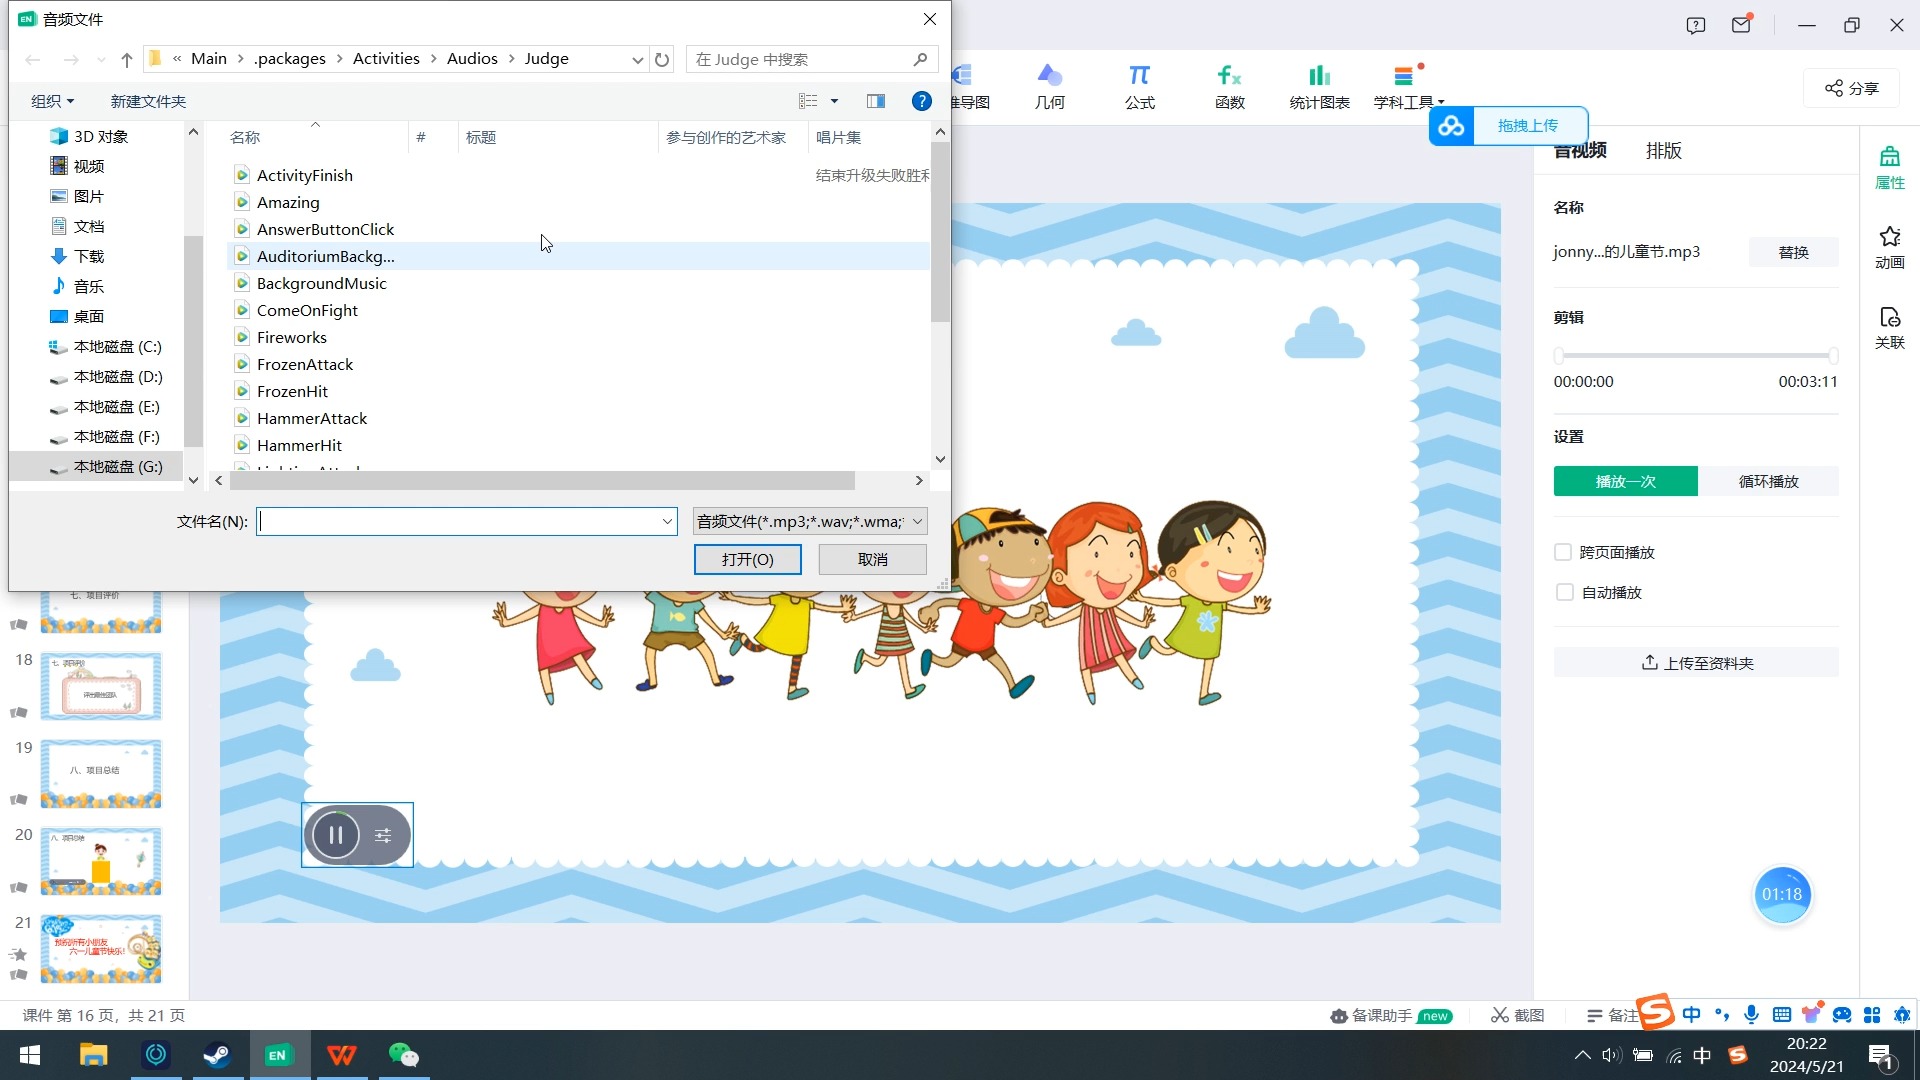Click the help icon in file dialog
The height and width of the screenshot is (1080, 1920).
(922, 101)
